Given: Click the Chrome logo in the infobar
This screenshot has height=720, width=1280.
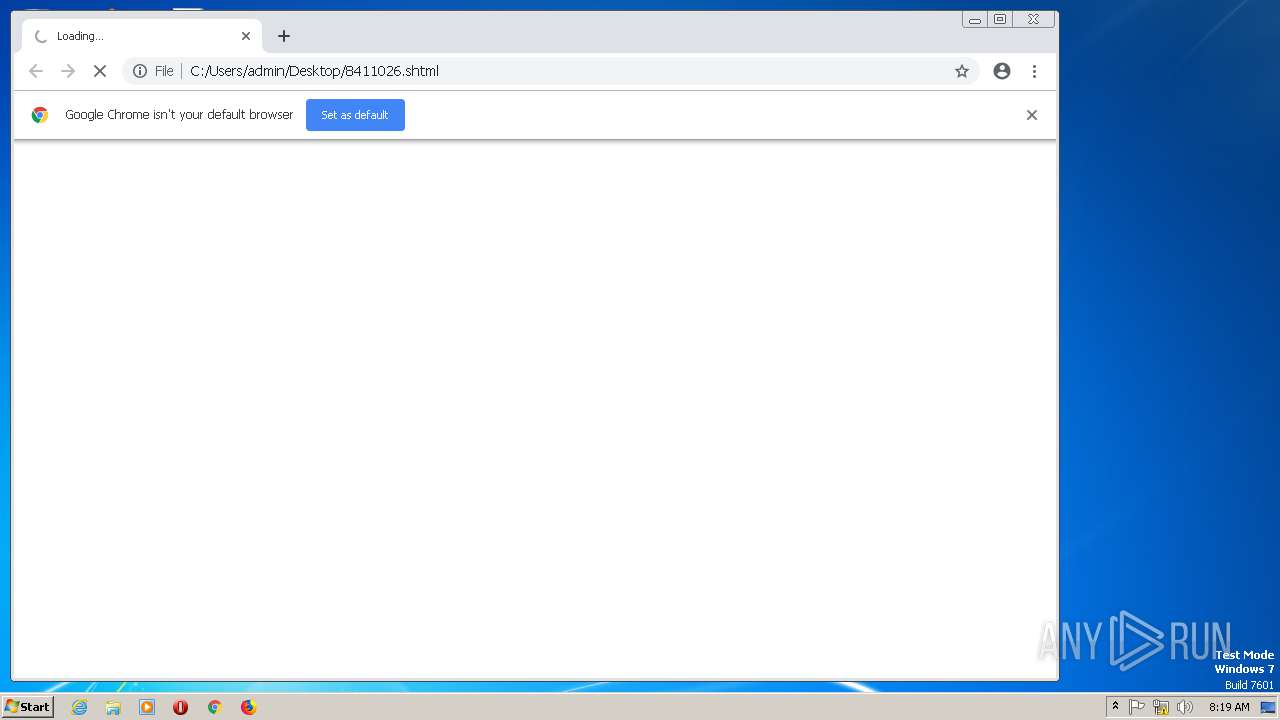Looking at the screenshot, I should click(40, 115).
